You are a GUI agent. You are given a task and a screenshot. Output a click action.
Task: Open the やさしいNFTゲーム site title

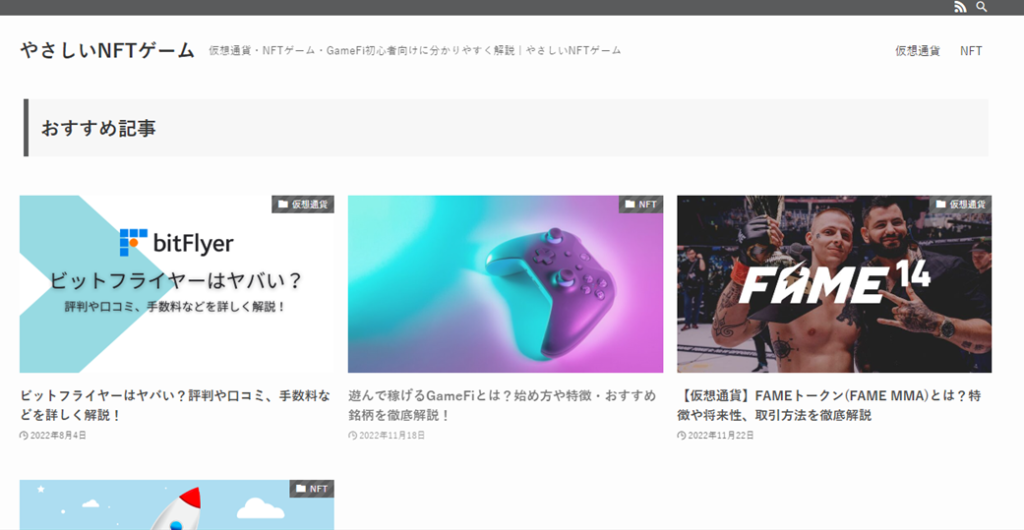107,50
